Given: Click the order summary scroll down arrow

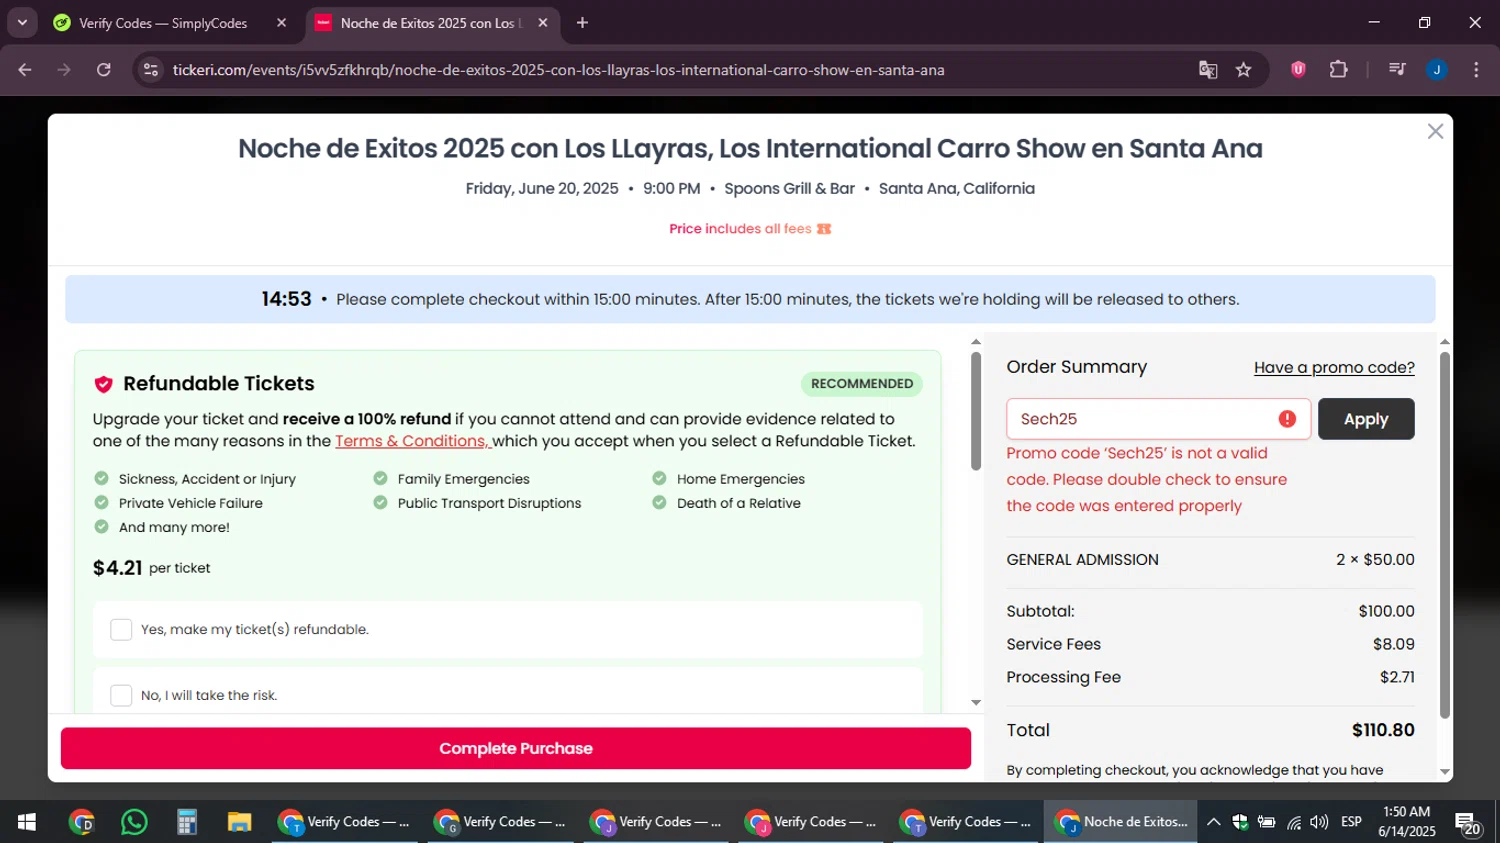Looking at the screenshot, I should click(1444, 771).
